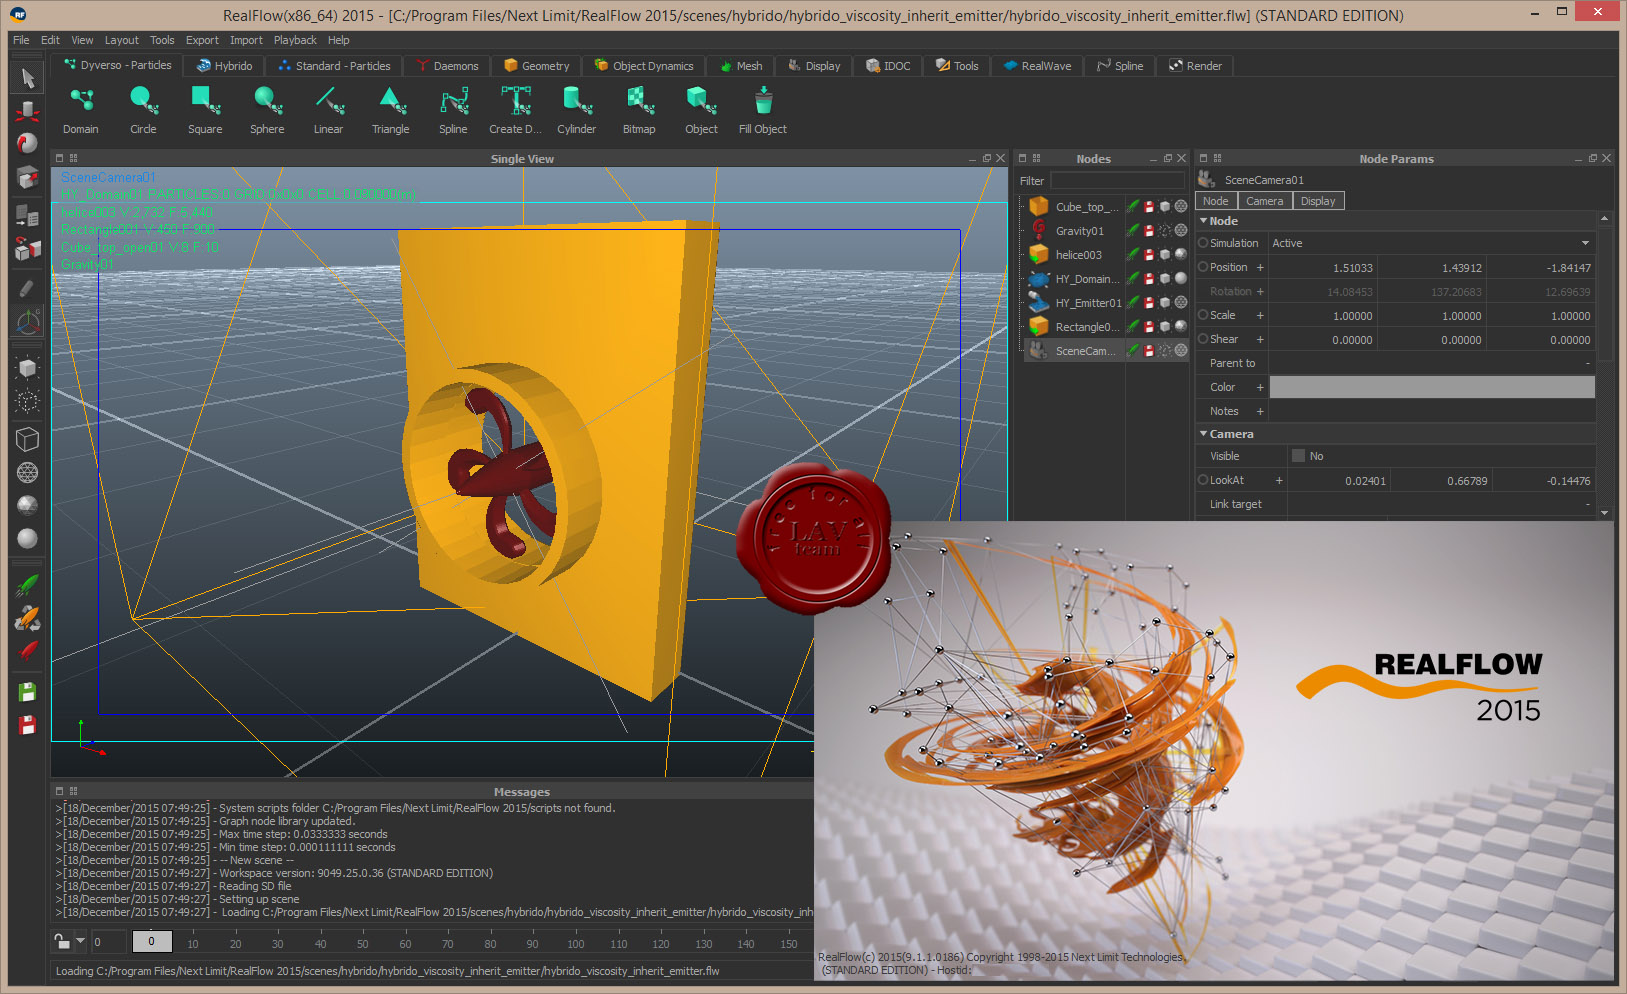Select the HY_Emitter01 node
The width and height of the screenshot is (1627, 994).
[1088, 303]
